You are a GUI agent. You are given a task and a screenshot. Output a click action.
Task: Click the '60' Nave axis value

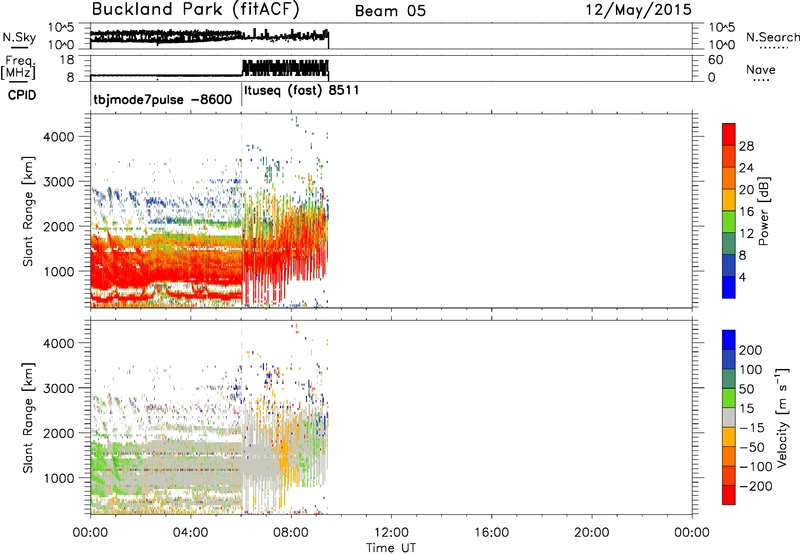point(715,60)
